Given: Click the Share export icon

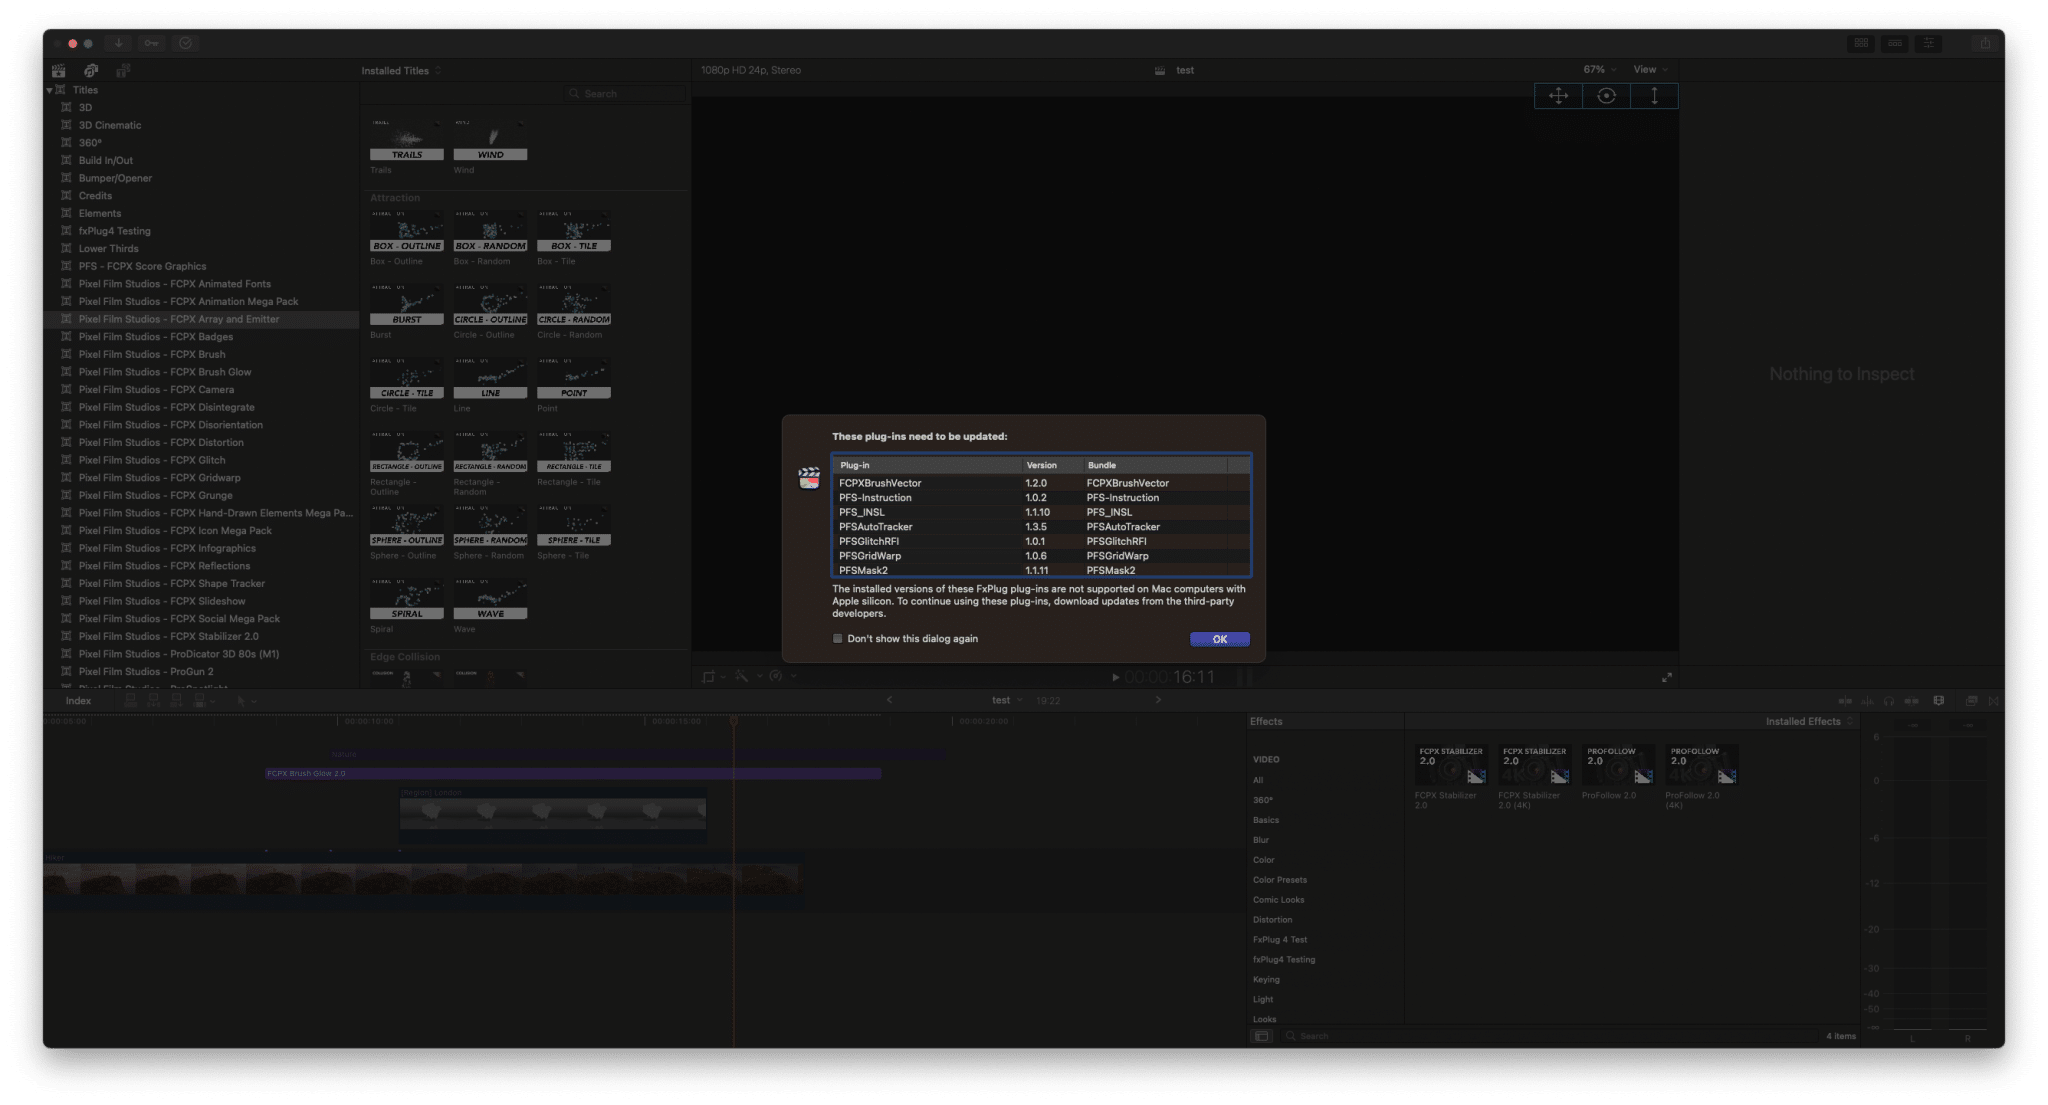Looking at the screenshot, I should [1985, 43].
